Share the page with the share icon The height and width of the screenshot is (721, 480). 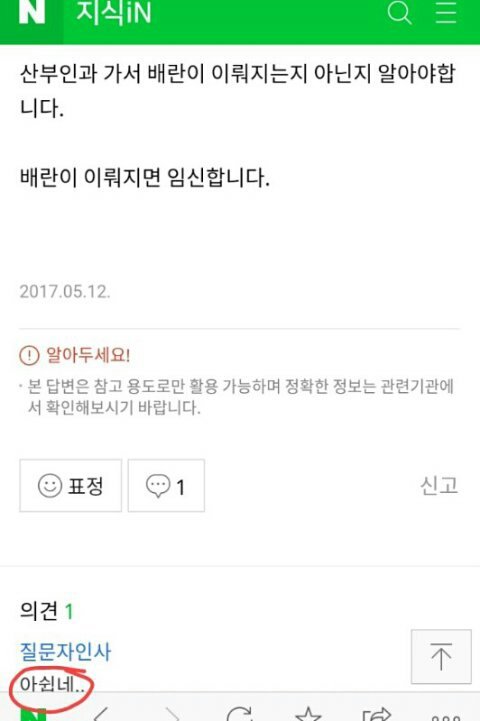point(376,714)
